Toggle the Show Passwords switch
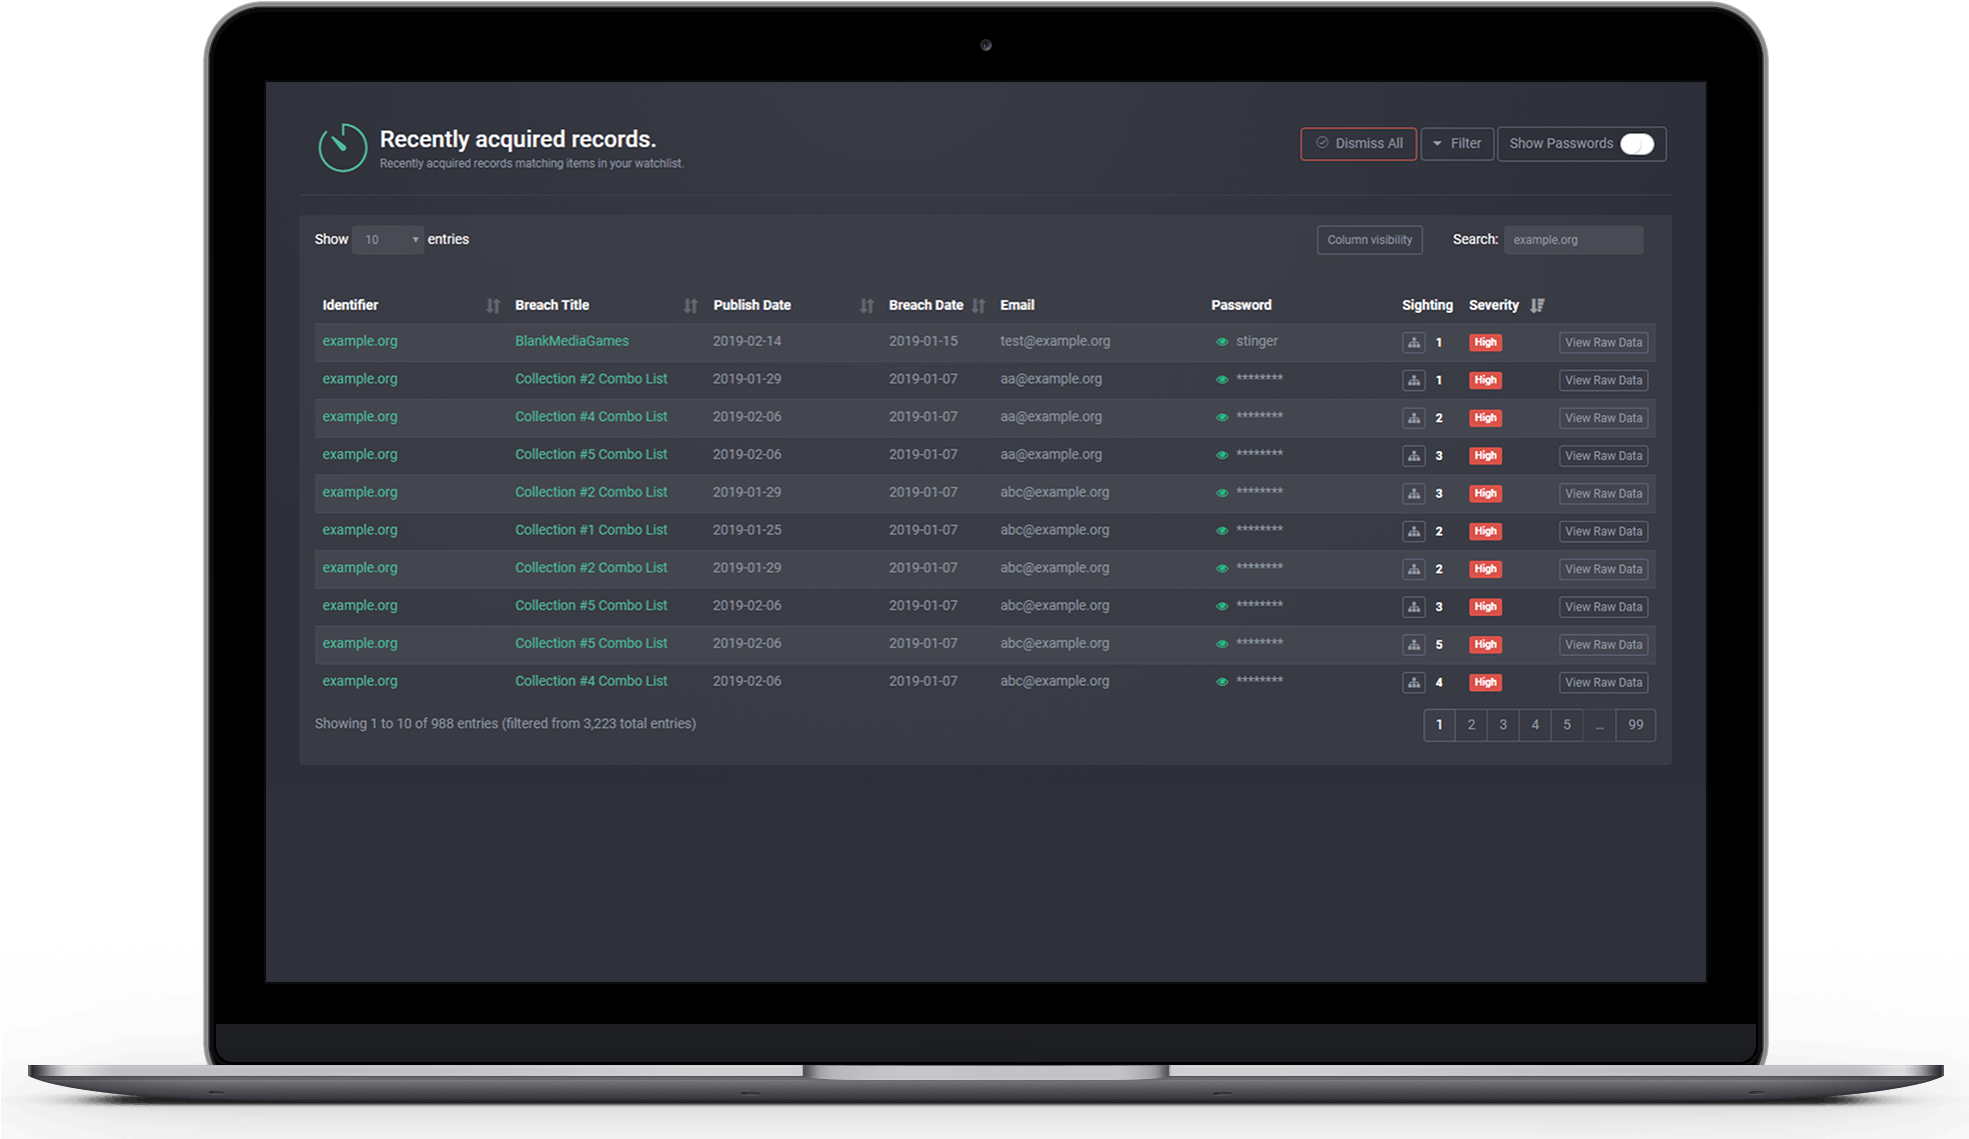The image size is (1969, 1139). point(1636,144)
